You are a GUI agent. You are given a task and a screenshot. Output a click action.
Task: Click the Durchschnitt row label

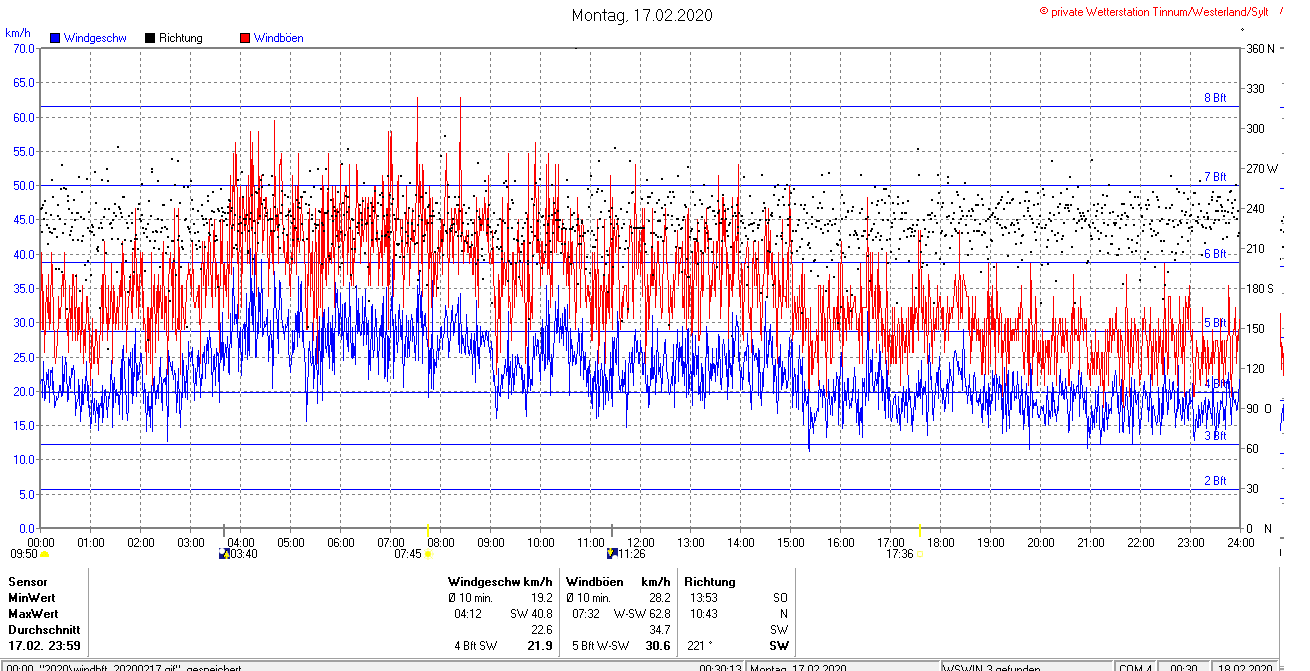42,630
